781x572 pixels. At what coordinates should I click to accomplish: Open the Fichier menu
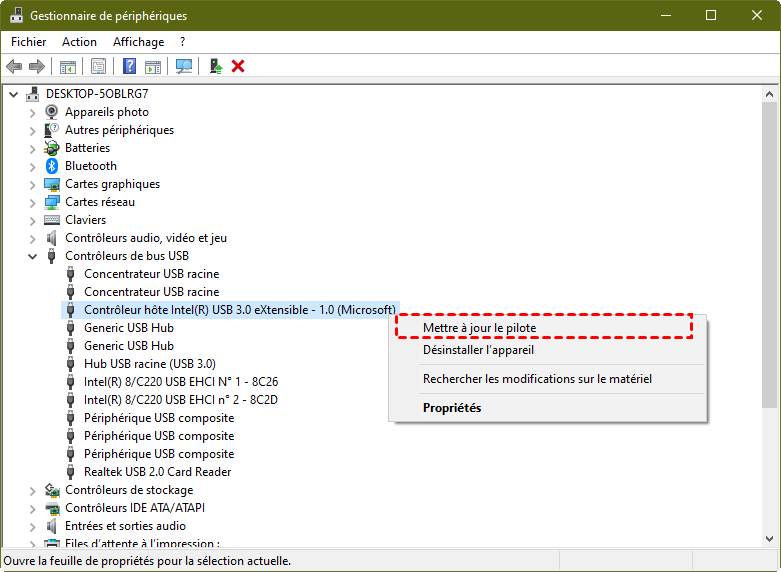pyautogui.click(x=28, y=42)
